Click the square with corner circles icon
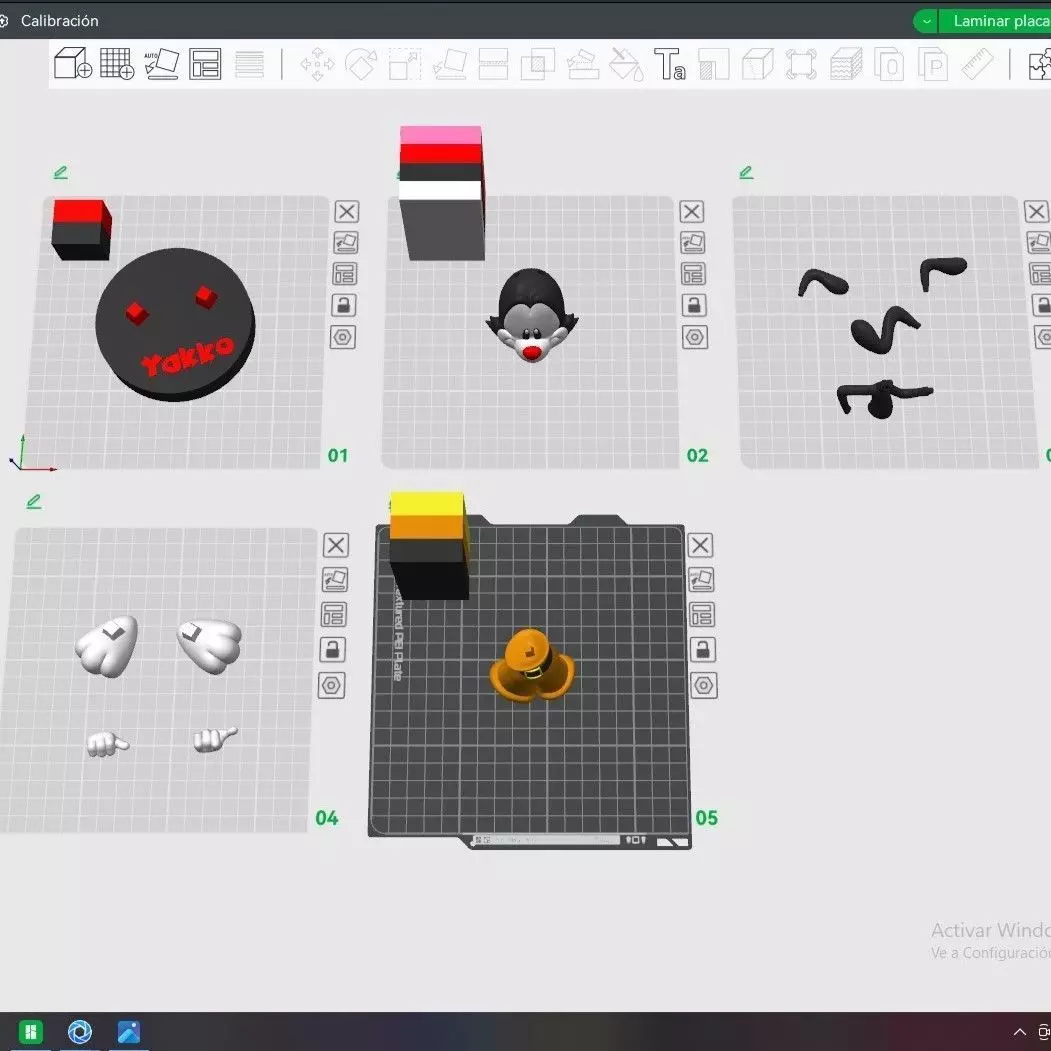Image resolution: width=1051 pixels, height=1051 pixels. (x=801, y=64)
